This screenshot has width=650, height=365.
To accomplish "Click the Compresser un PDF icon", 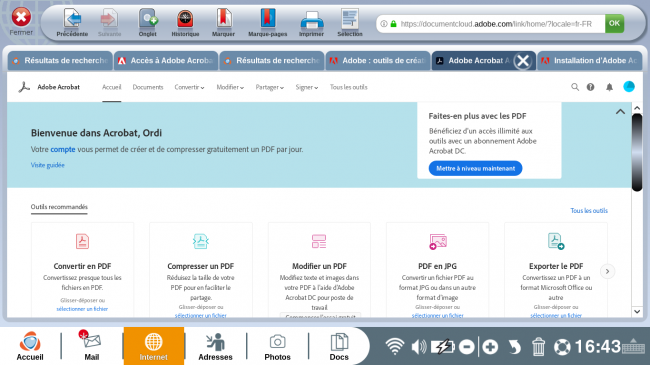I will point(201,241).
